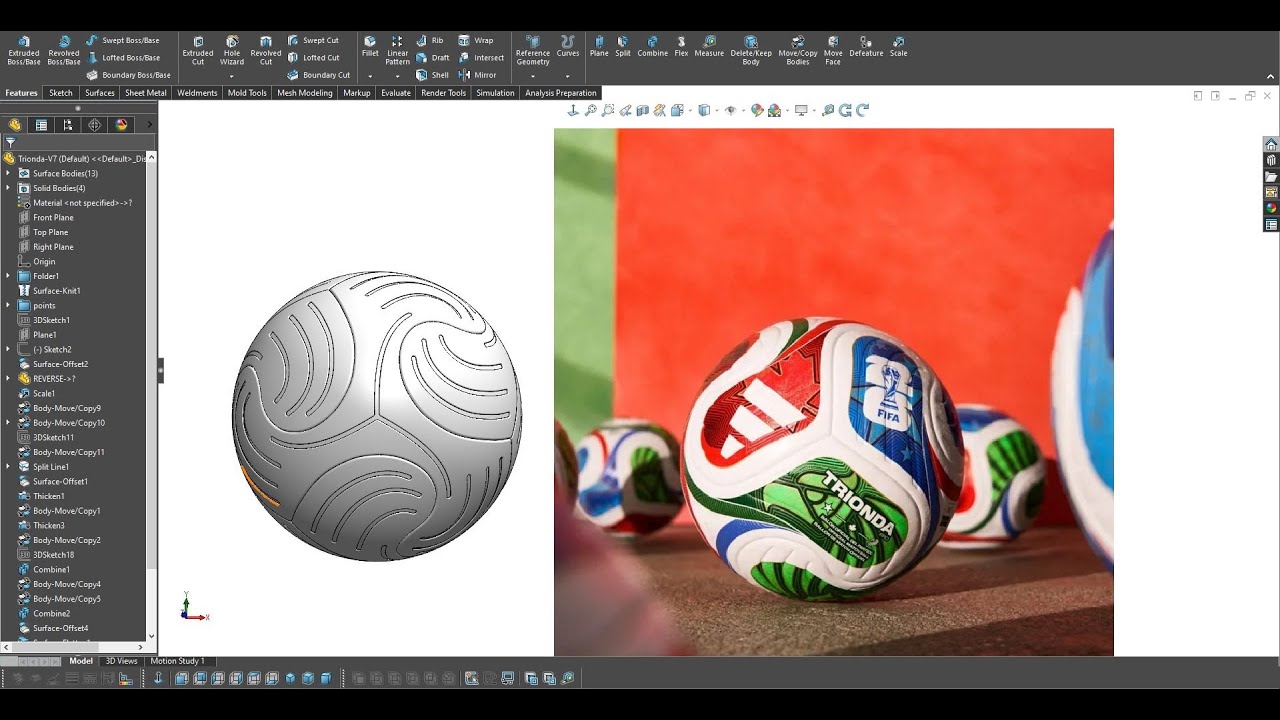Switch to the Evaluate tab
Image resolution: width=1280 pixels, height=720 pixels.
[x=396, y=93]
